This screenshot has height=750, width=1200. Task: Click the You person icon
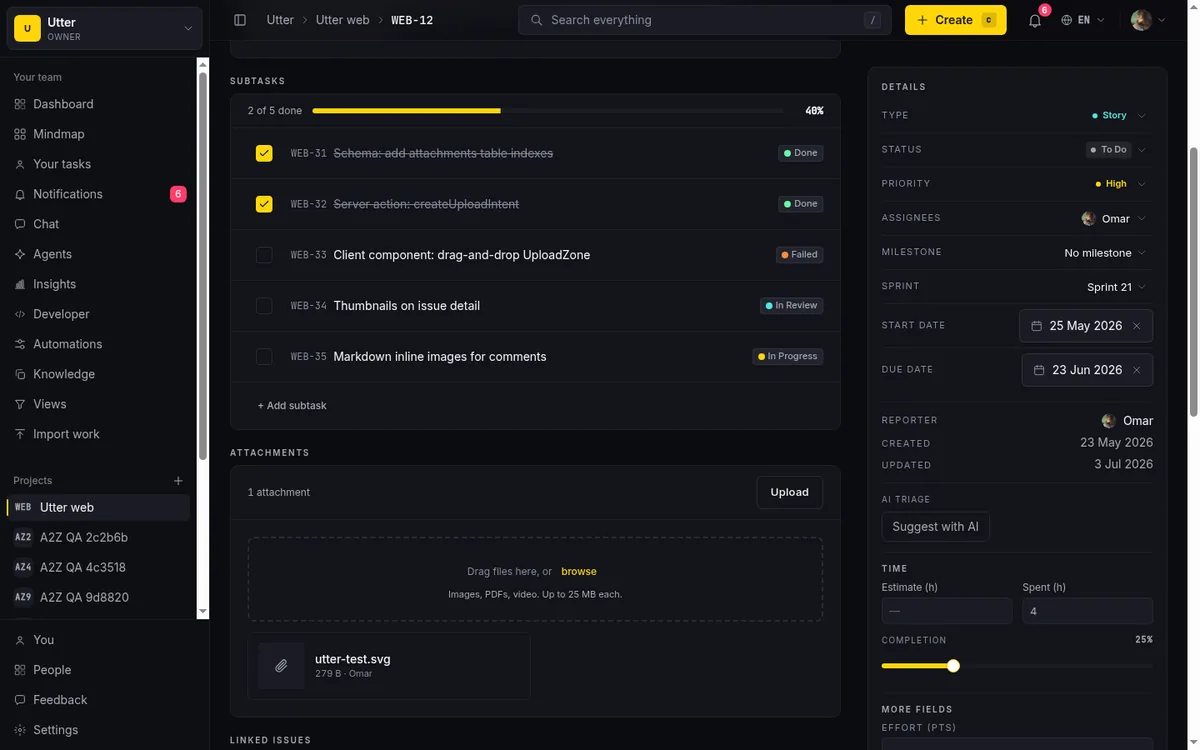(x=20, y=640)
